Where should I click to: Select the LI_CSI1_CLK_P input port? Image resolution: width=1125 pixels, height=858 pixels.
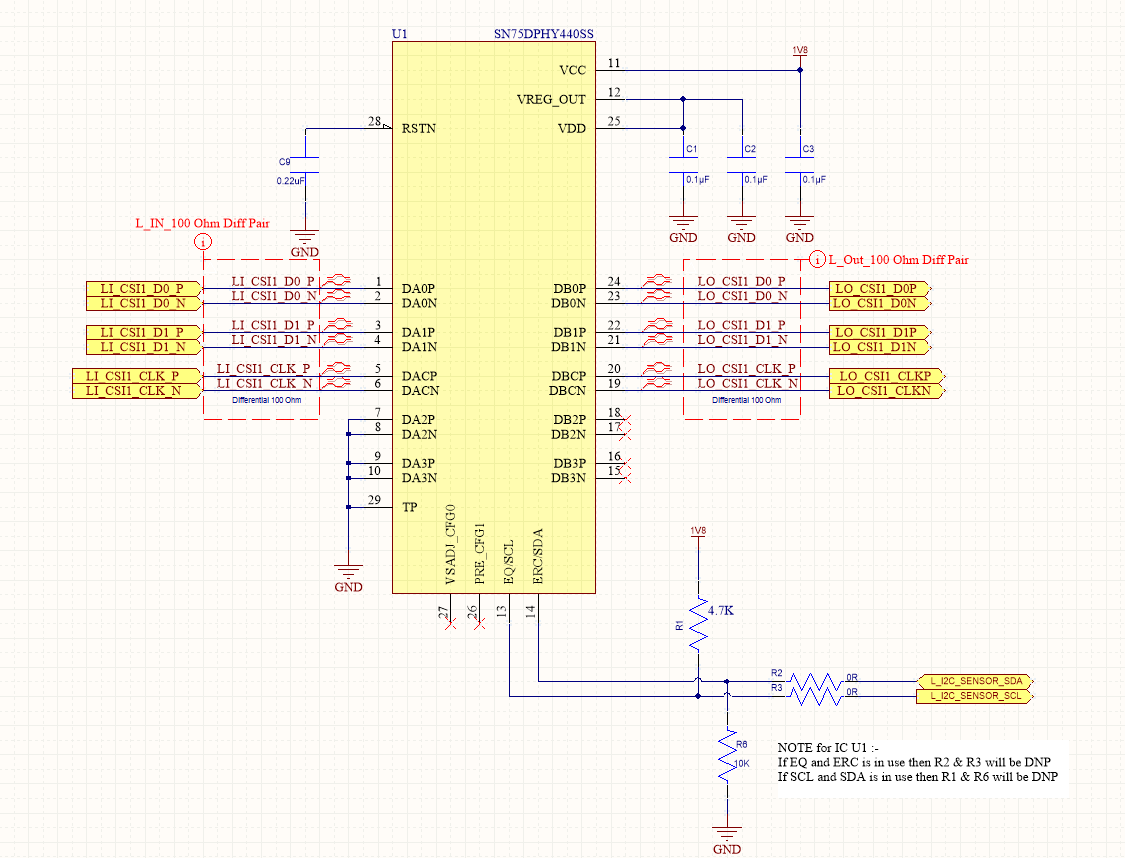click(137, 376)
